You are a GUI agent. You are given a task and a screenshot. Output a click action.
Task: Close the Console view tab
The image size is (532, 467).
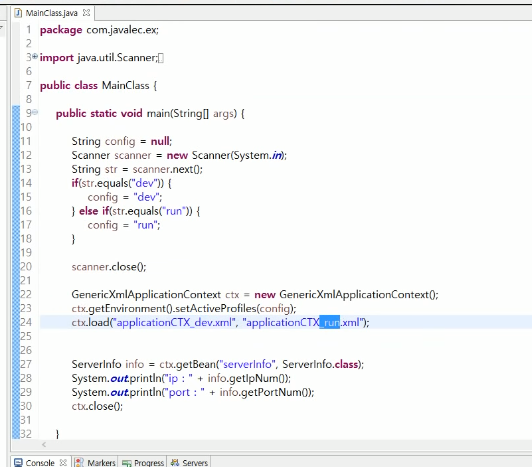[63, 462]
